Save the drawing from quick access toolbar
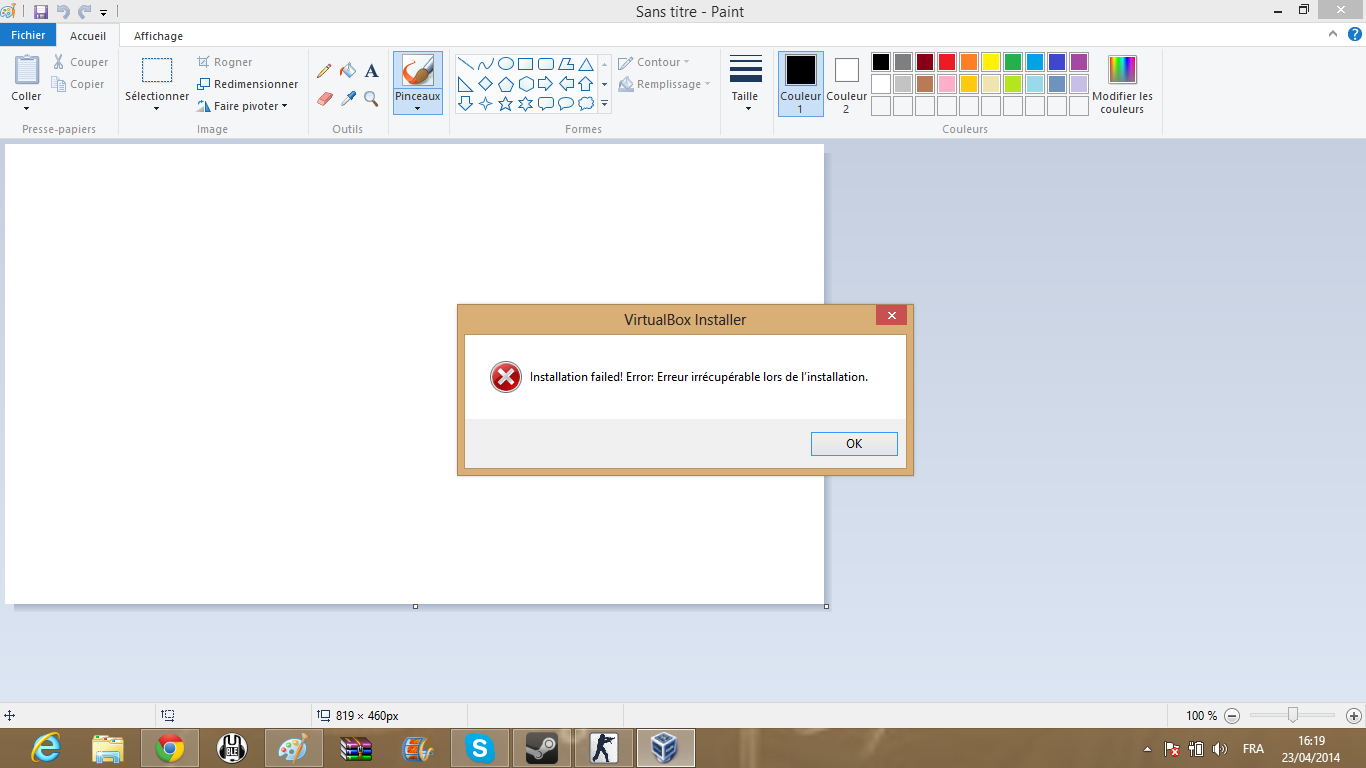 point(41,12)
